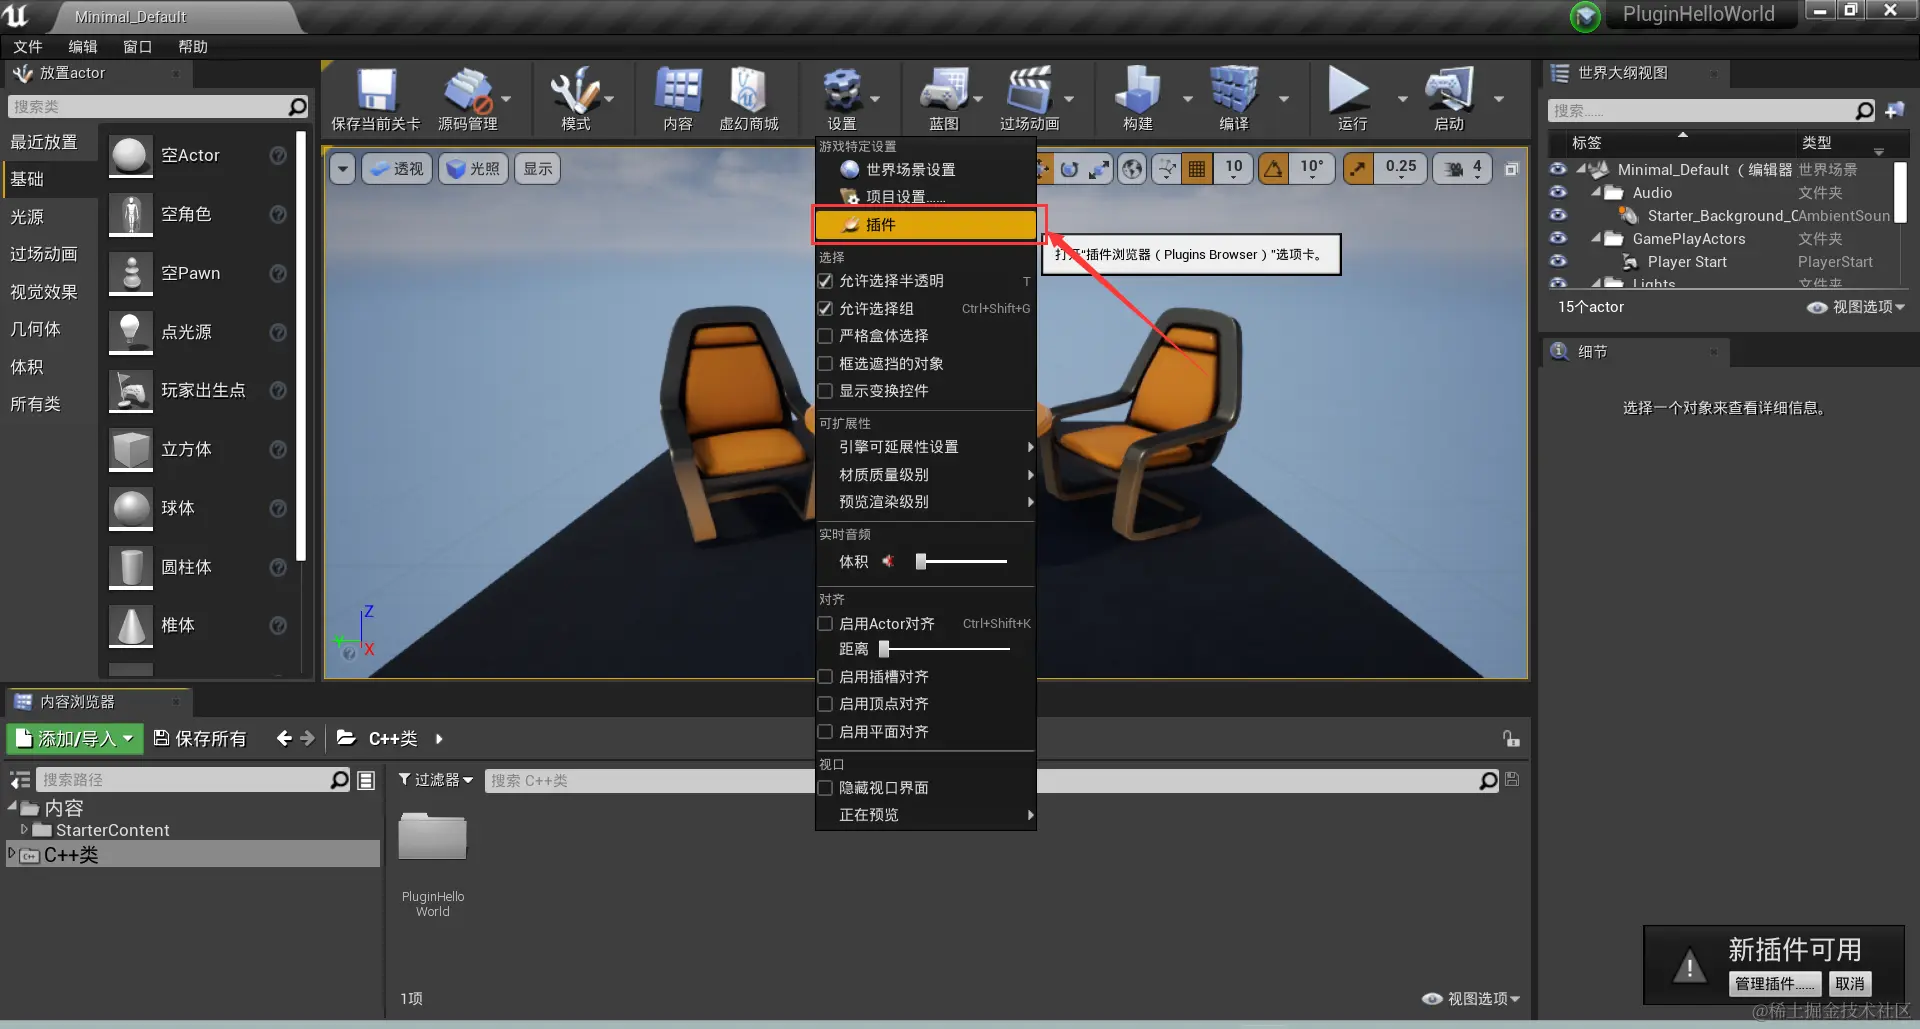
Task: Click the Cube (立方体) placement icon
Action: coord(130,450)
